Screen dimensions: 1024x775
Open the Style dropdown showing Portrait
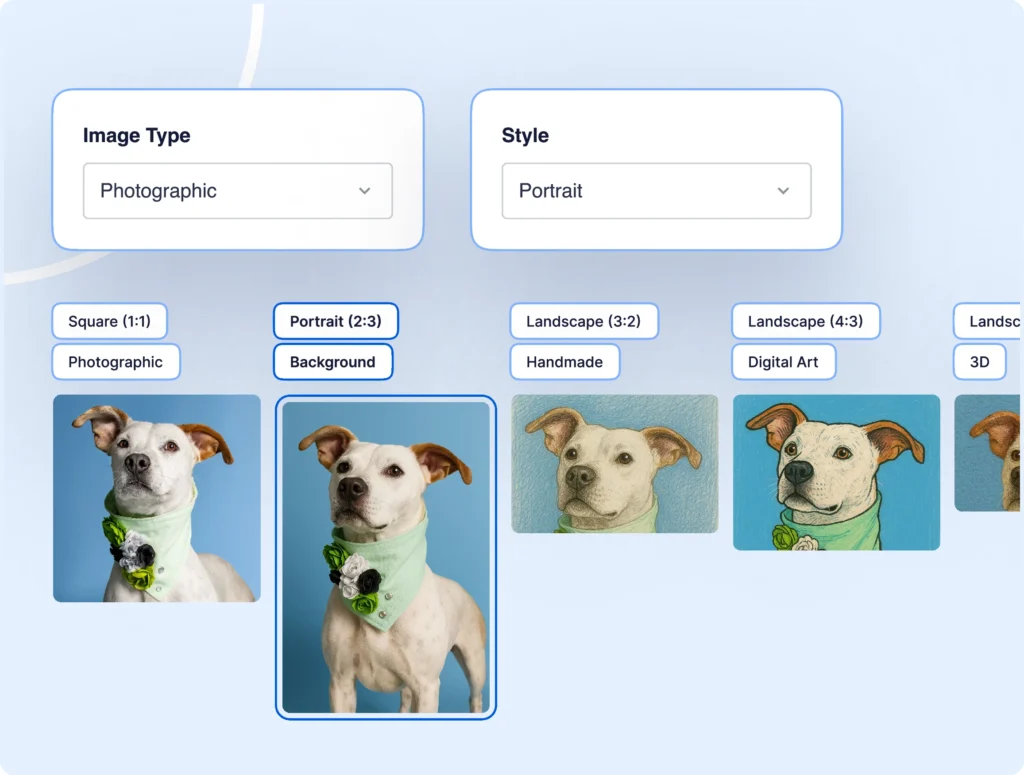[656, 191]
